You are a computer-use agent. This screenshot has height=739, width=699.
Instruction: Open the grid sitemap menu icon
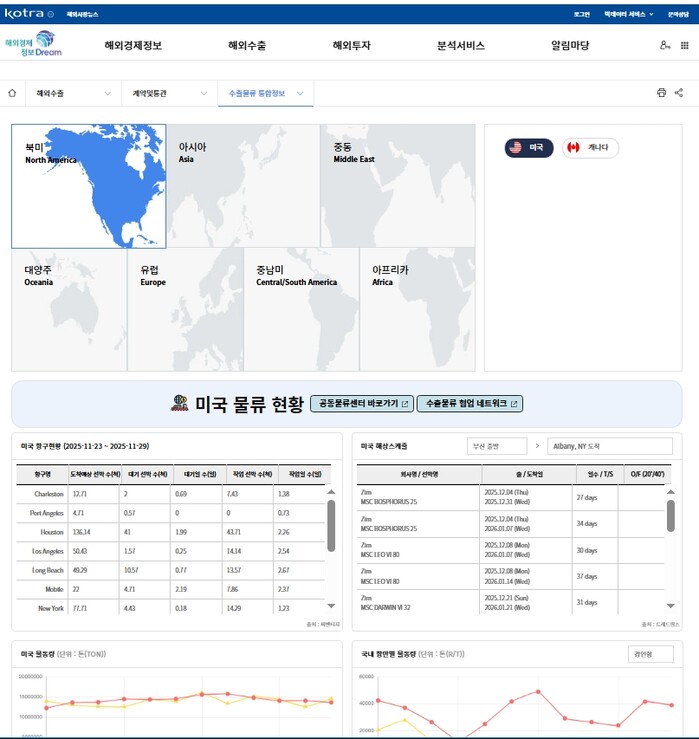point(685,45)
